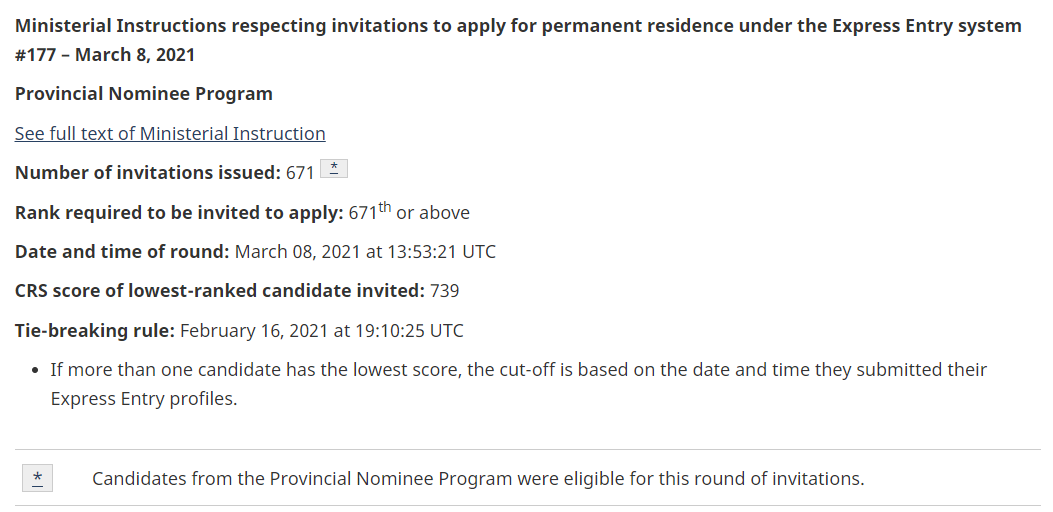Click the asterisk marker in the bottom footnote
The width and height of the screenshot is (1053, 512).
point(37,478)
